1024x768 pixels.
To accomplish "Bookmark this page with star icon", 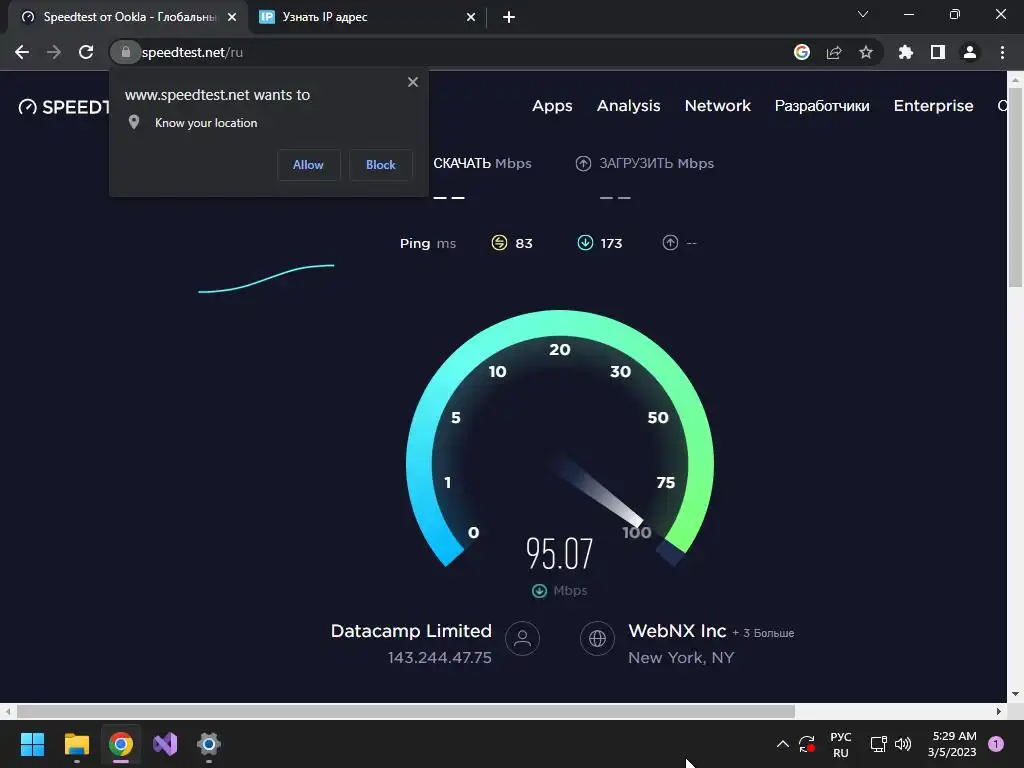I will [x=865, y=52].
